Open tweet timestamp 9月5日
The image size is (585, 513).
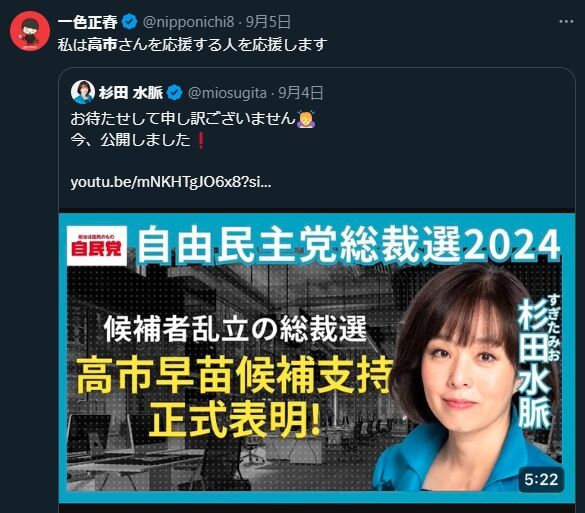point(268,22)
